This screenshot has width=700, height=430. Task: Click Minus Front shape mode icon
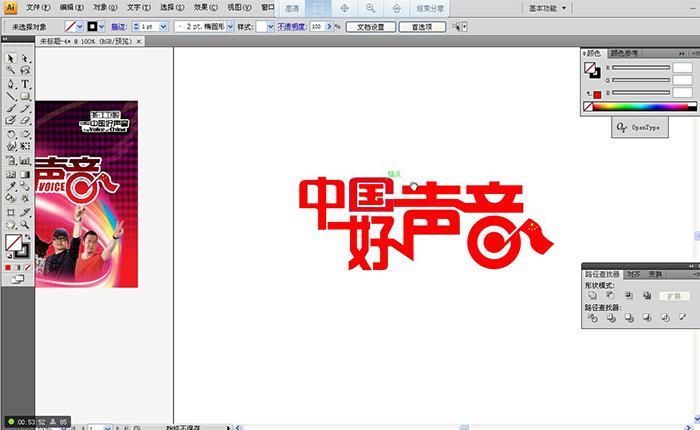(610, 296)
